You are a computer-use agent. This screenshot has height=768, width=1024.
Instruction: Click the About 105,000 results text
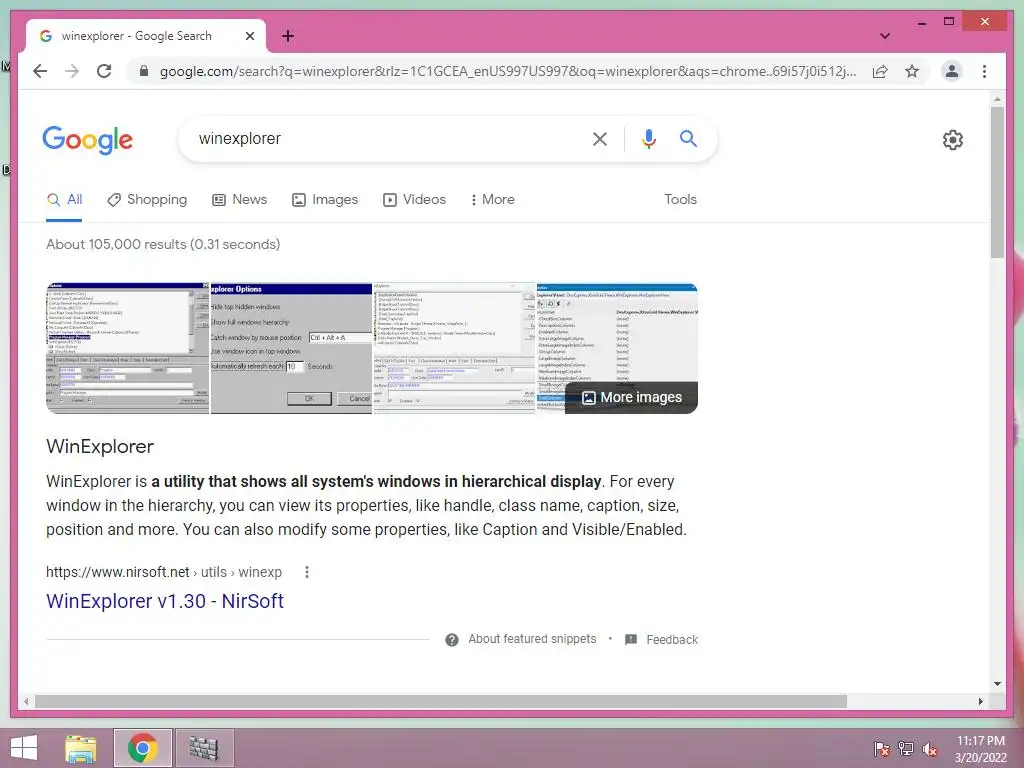pos(163,244)
